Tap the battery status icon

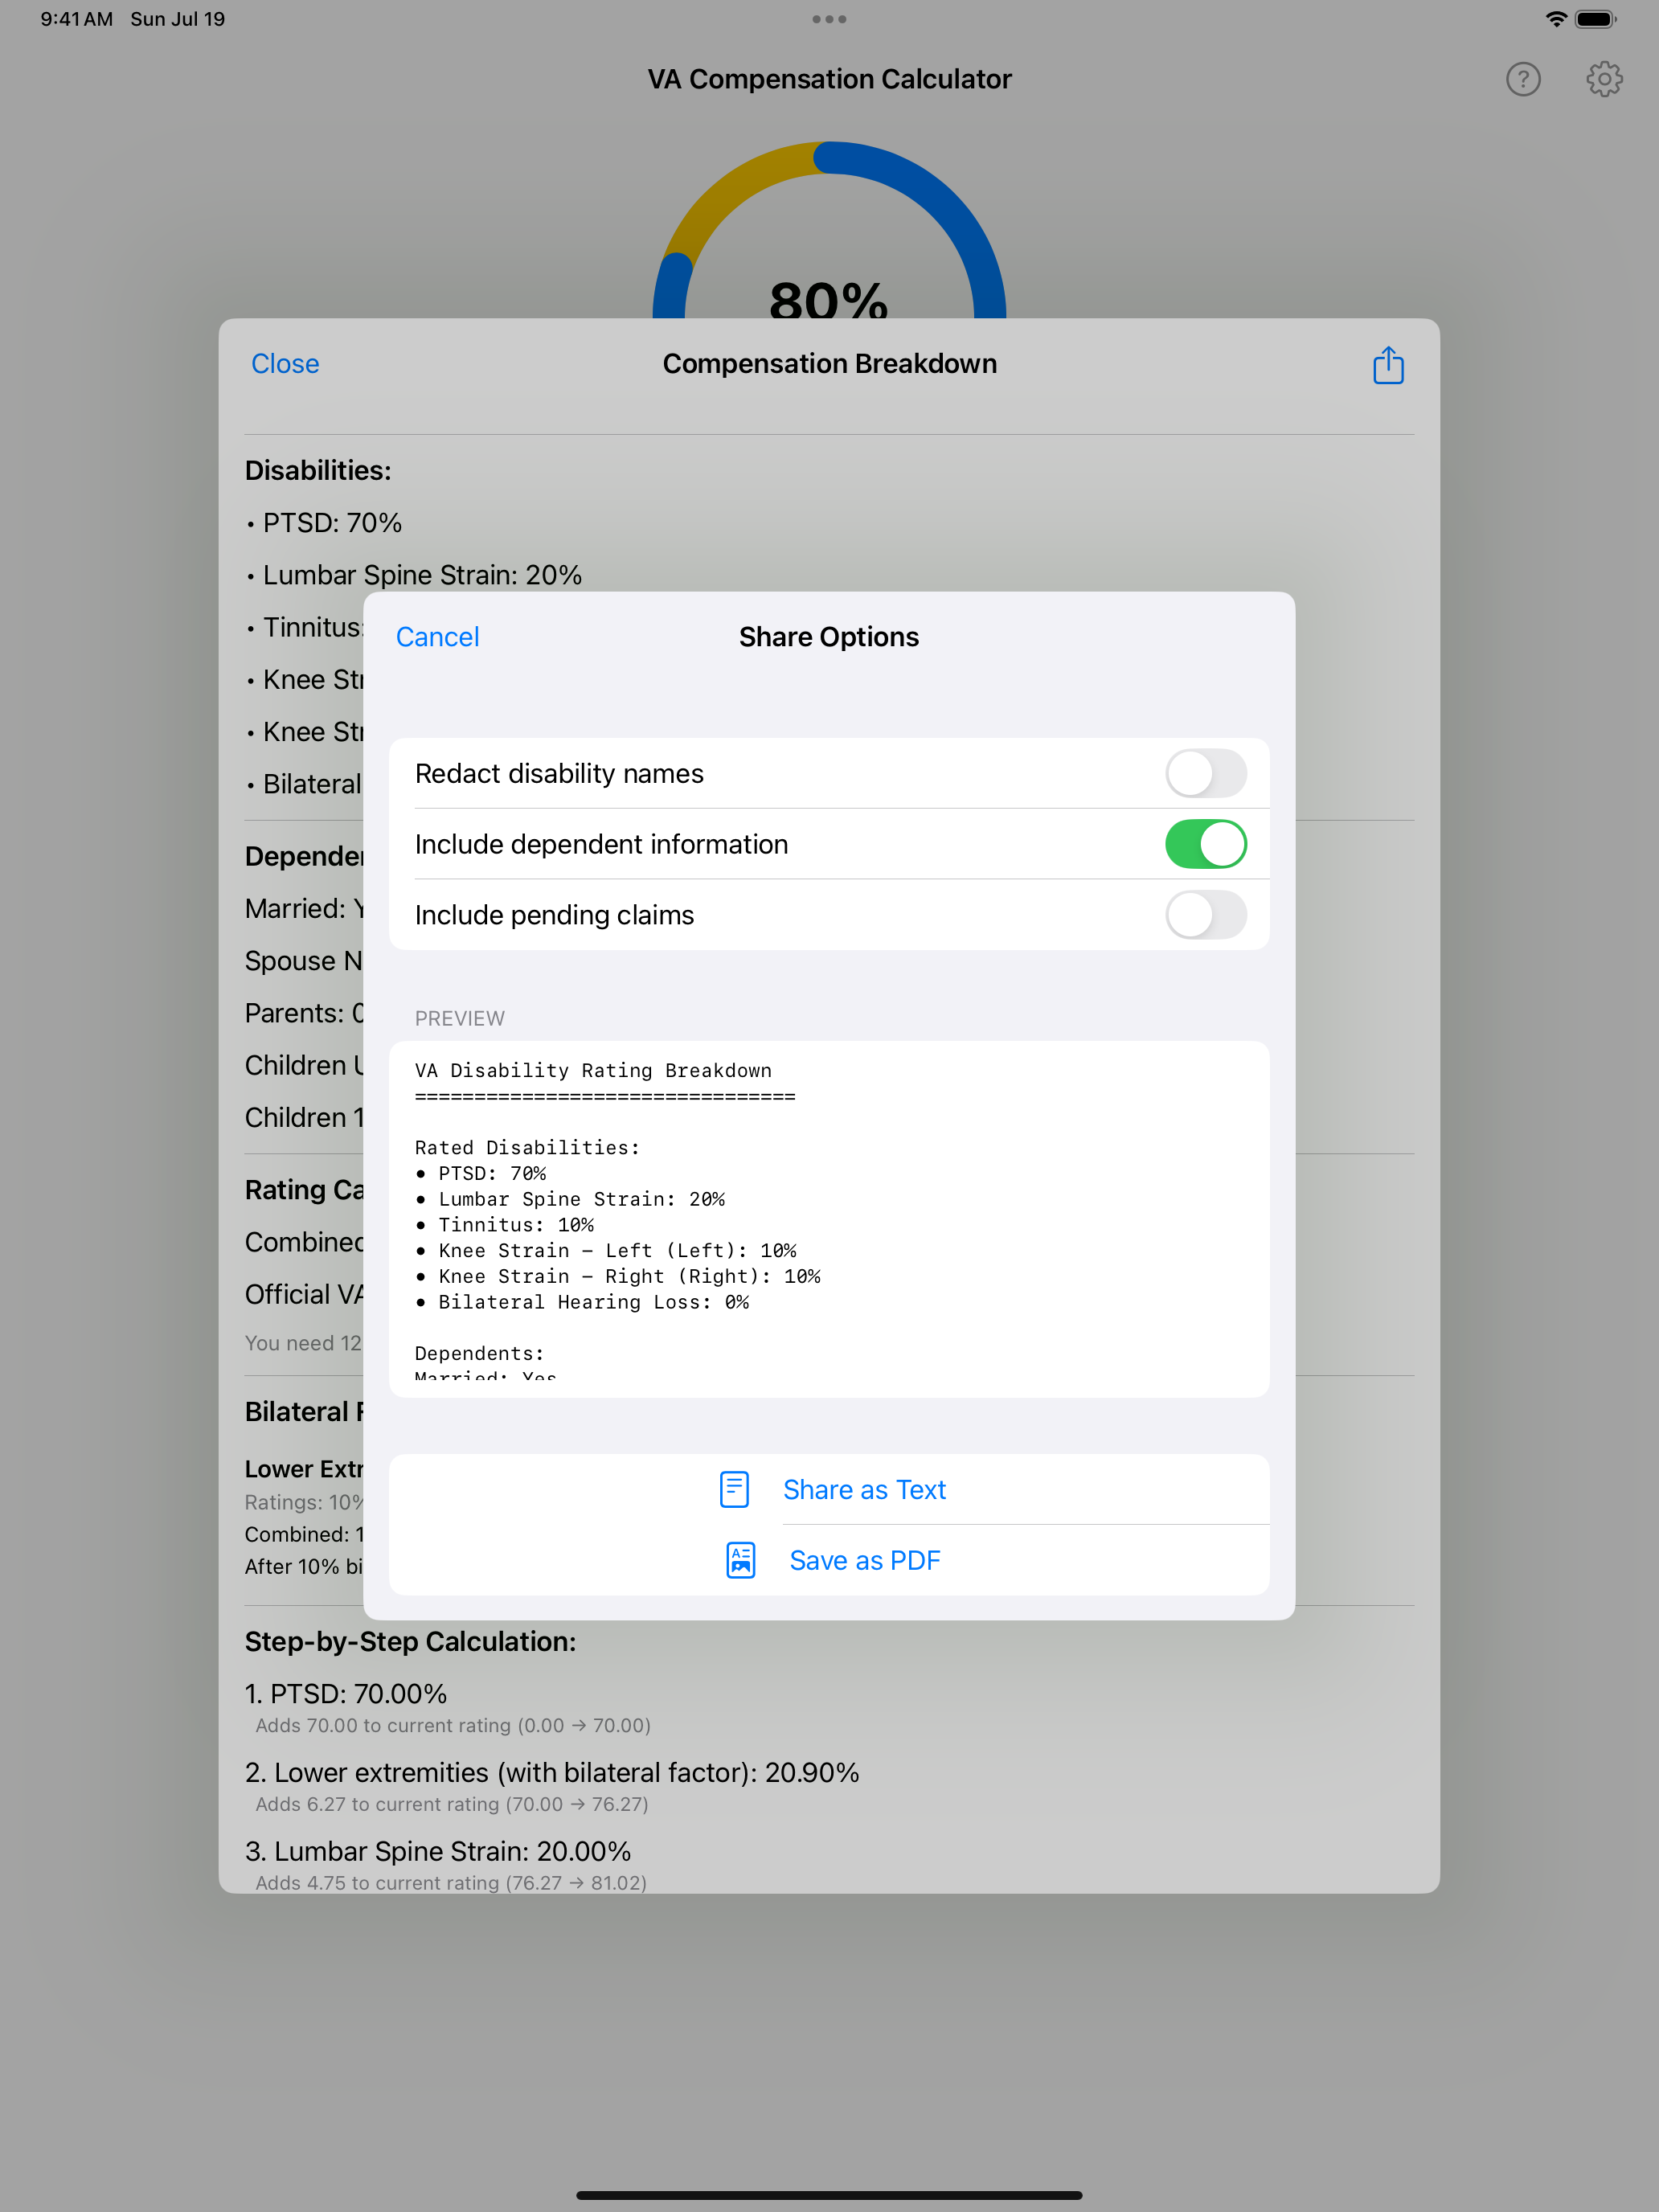tap(1595, 19)
